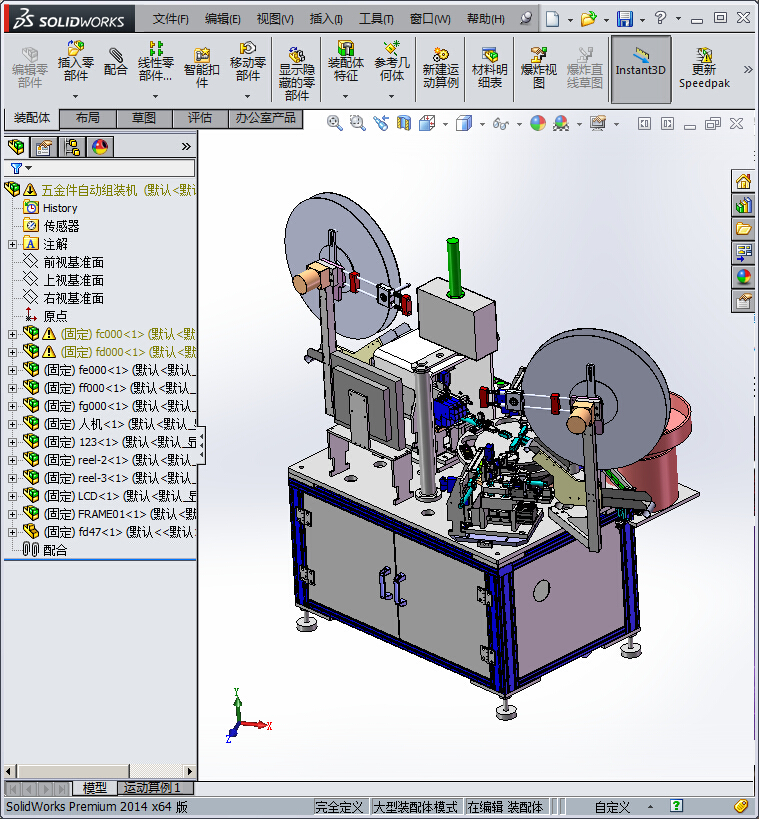Create New Motion Study (新建运动算例)
The height and width of the screenshot is (819, 759).
tap(440, 67)
